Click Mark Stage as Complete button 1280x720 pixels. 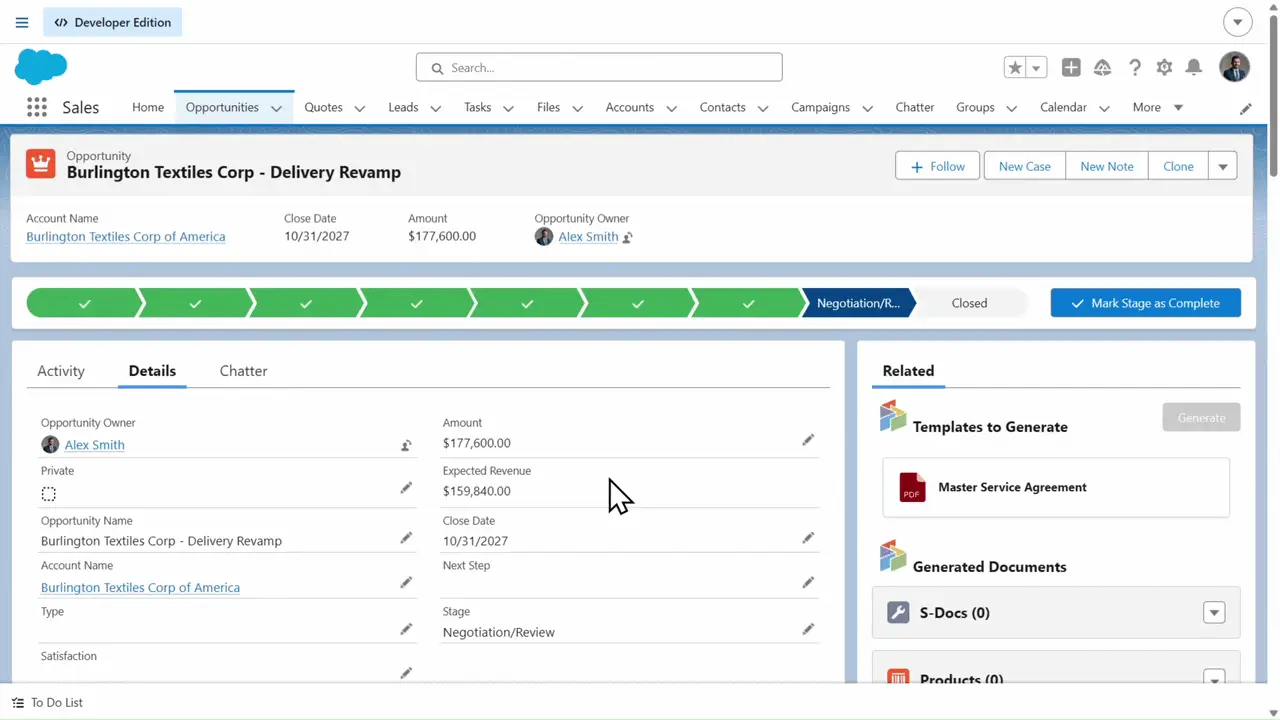tap(1145, 303)
